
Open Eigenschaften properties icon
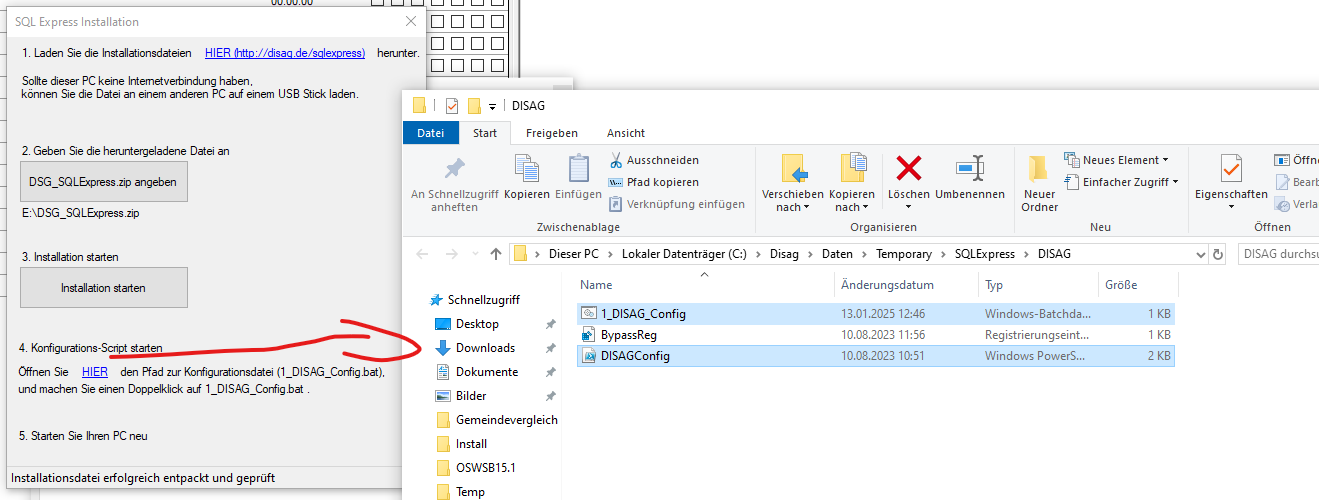coord(1231,170)
